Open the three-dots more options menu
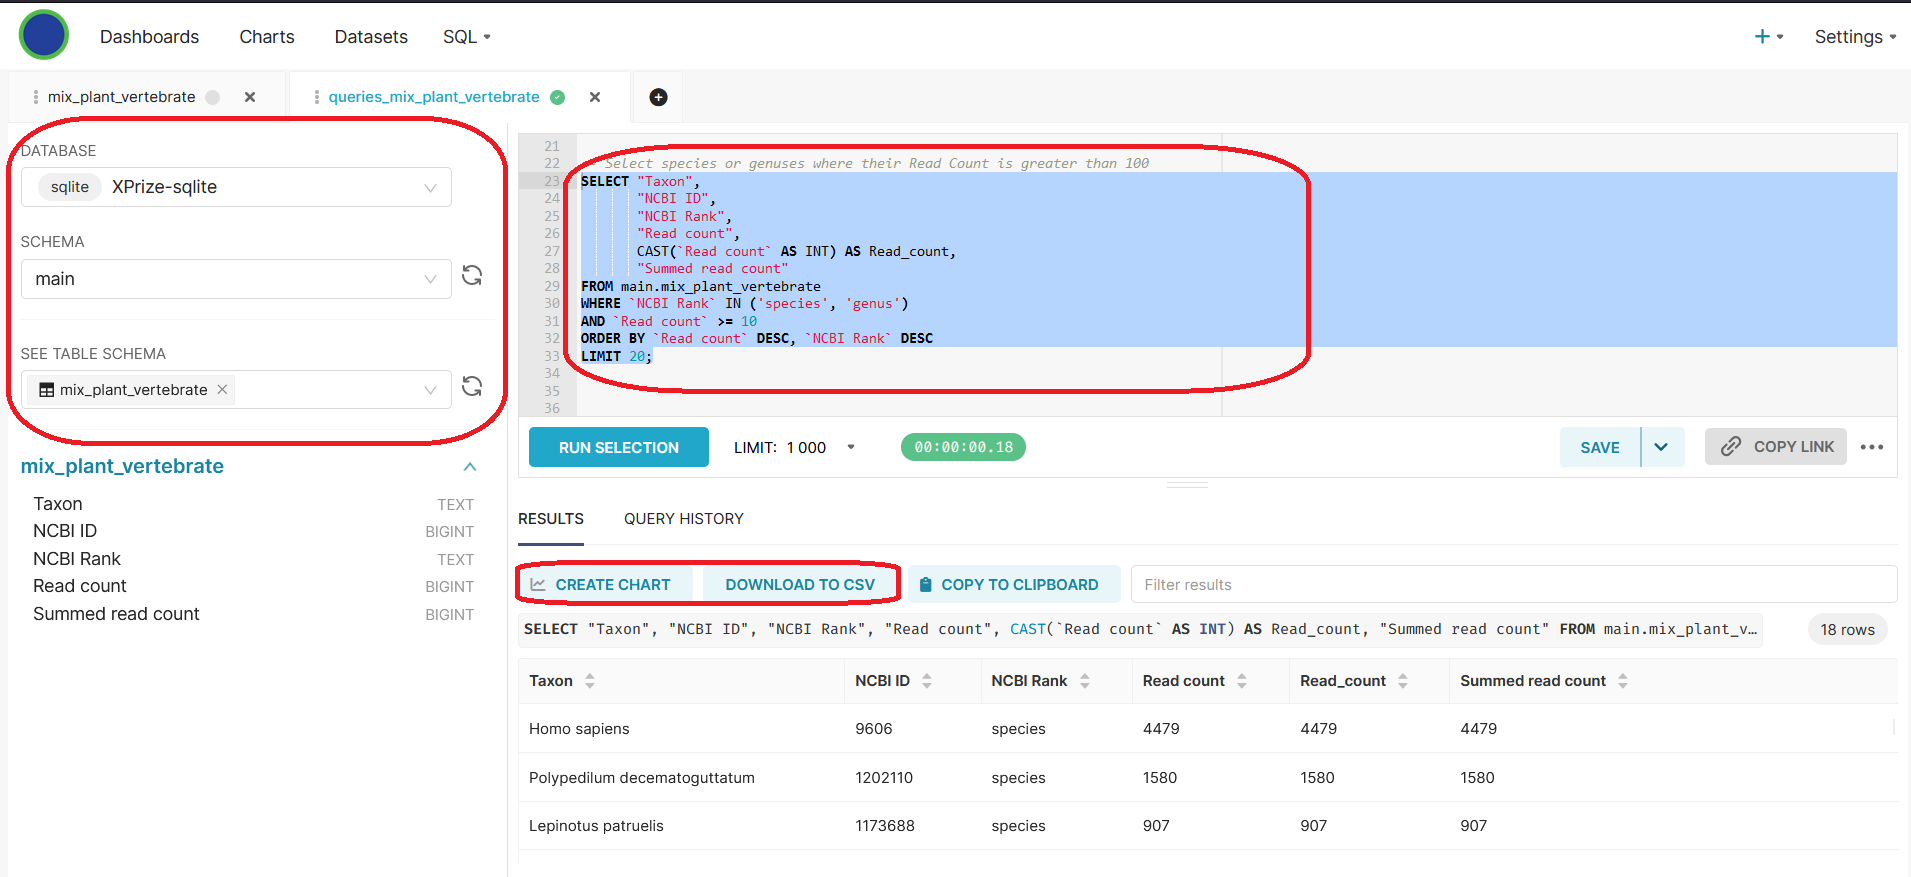1911x877 pixels. coord(1872,447)
